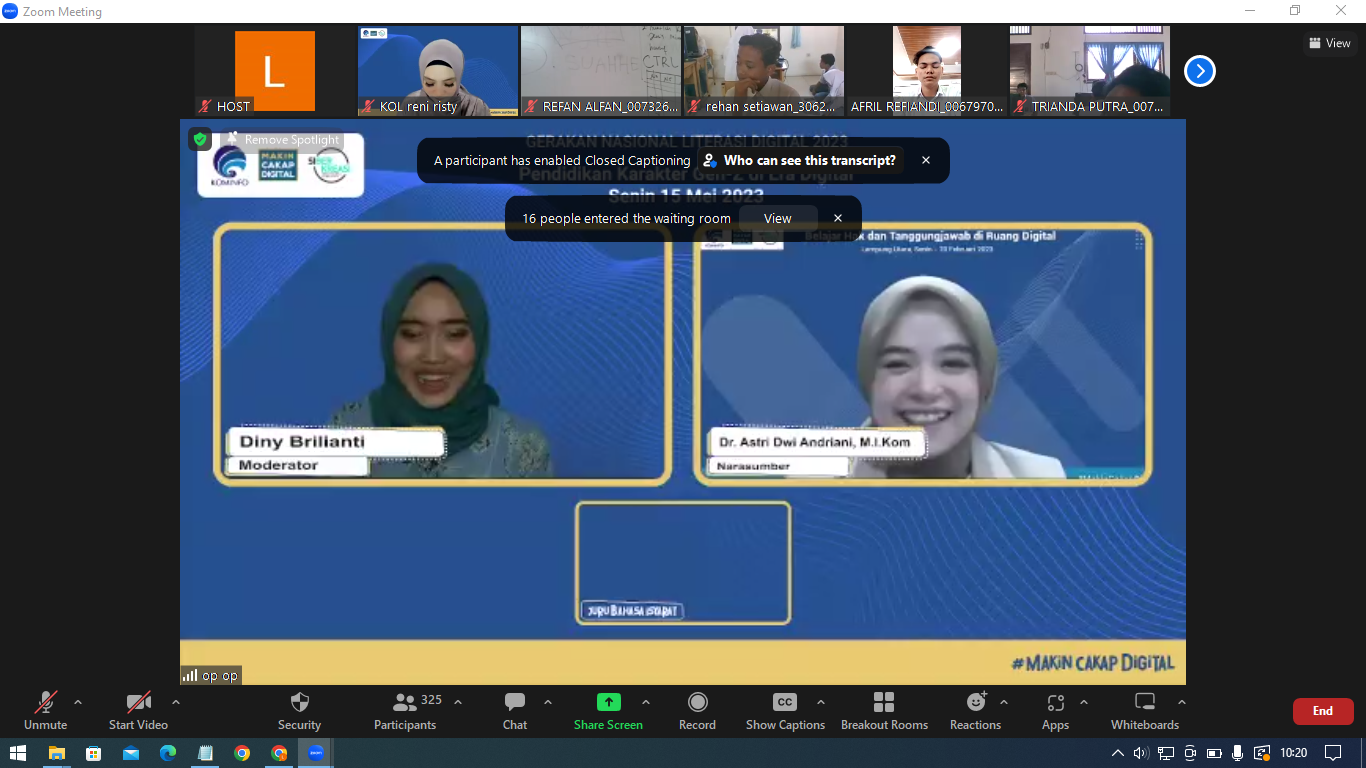Click the Zoom logo in title bar

(10, 11)
